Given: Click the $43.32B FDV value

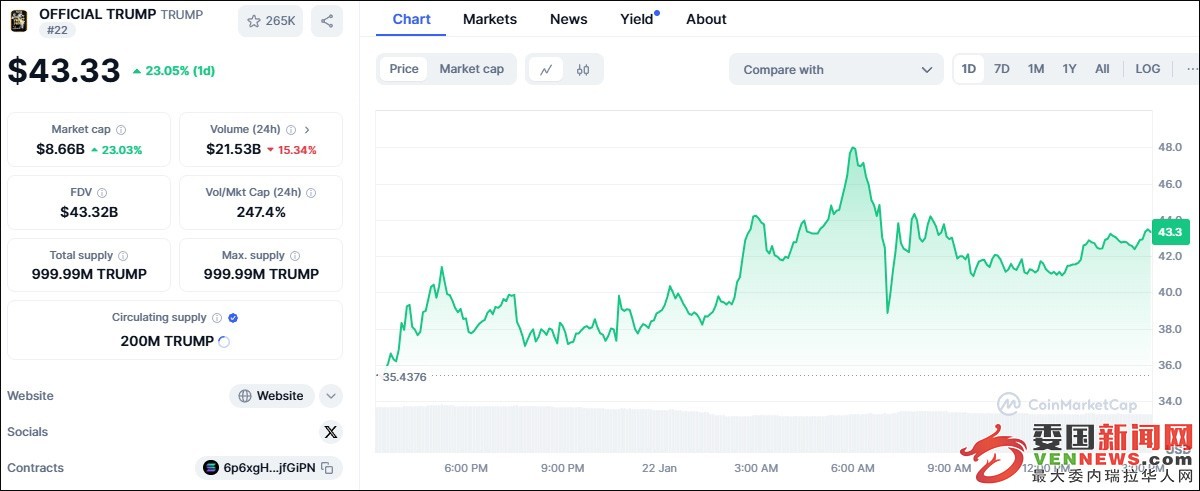Looking at the screenshot, I should 89,212.
